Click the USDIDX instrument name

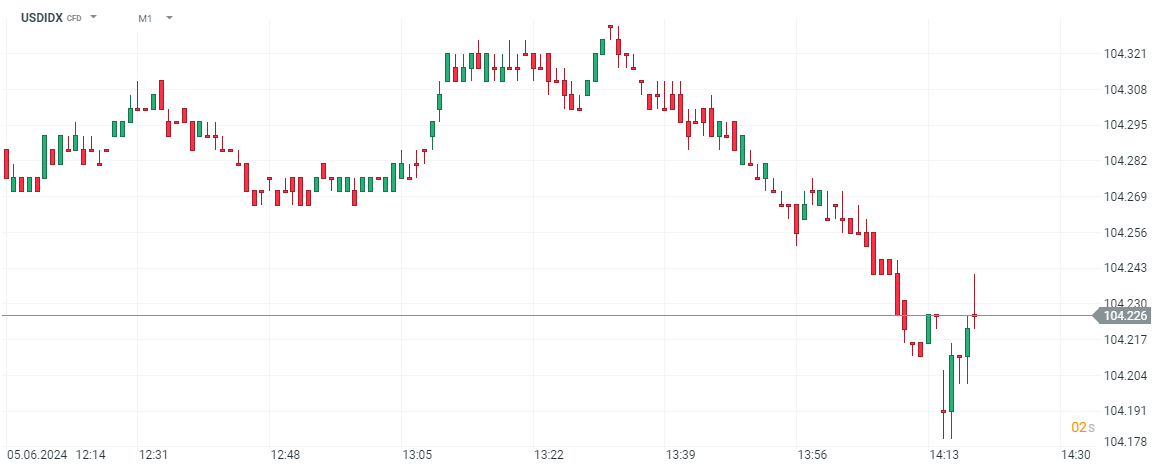pyautogui.click(x=42, y=18)
